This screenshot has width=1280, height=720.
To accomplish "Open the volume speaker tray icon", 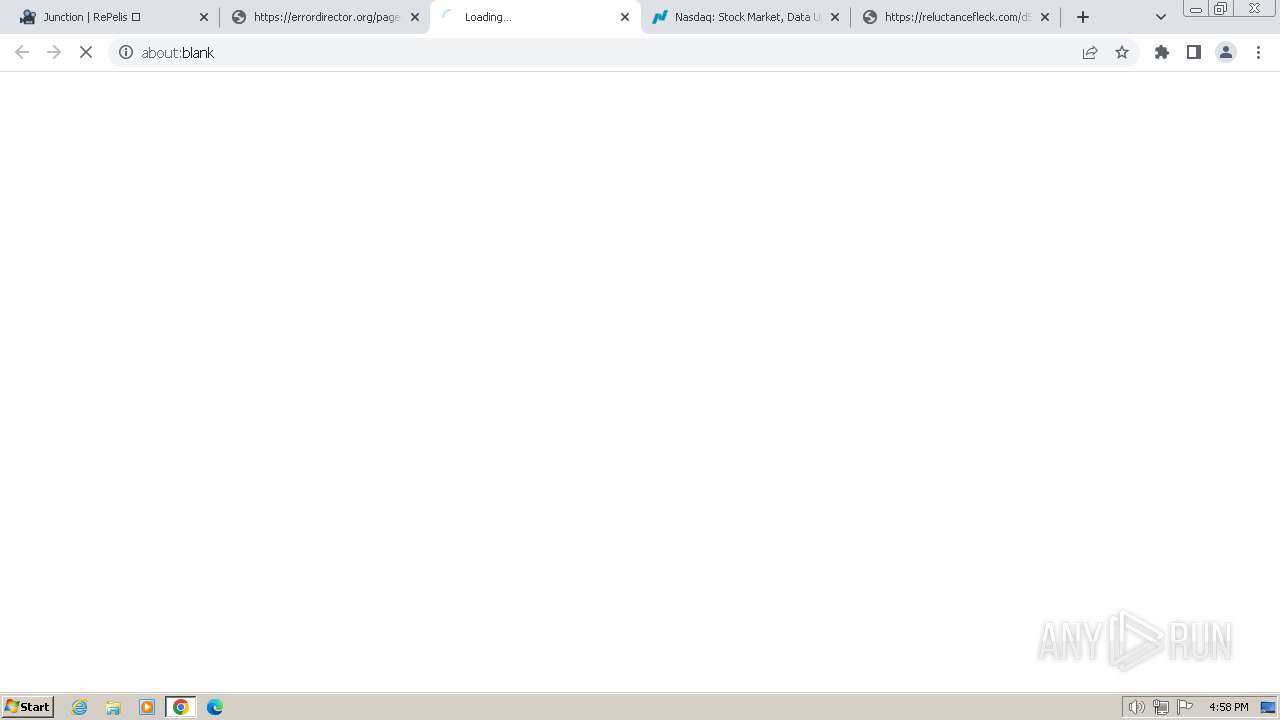I will (x=1137, y=707).
